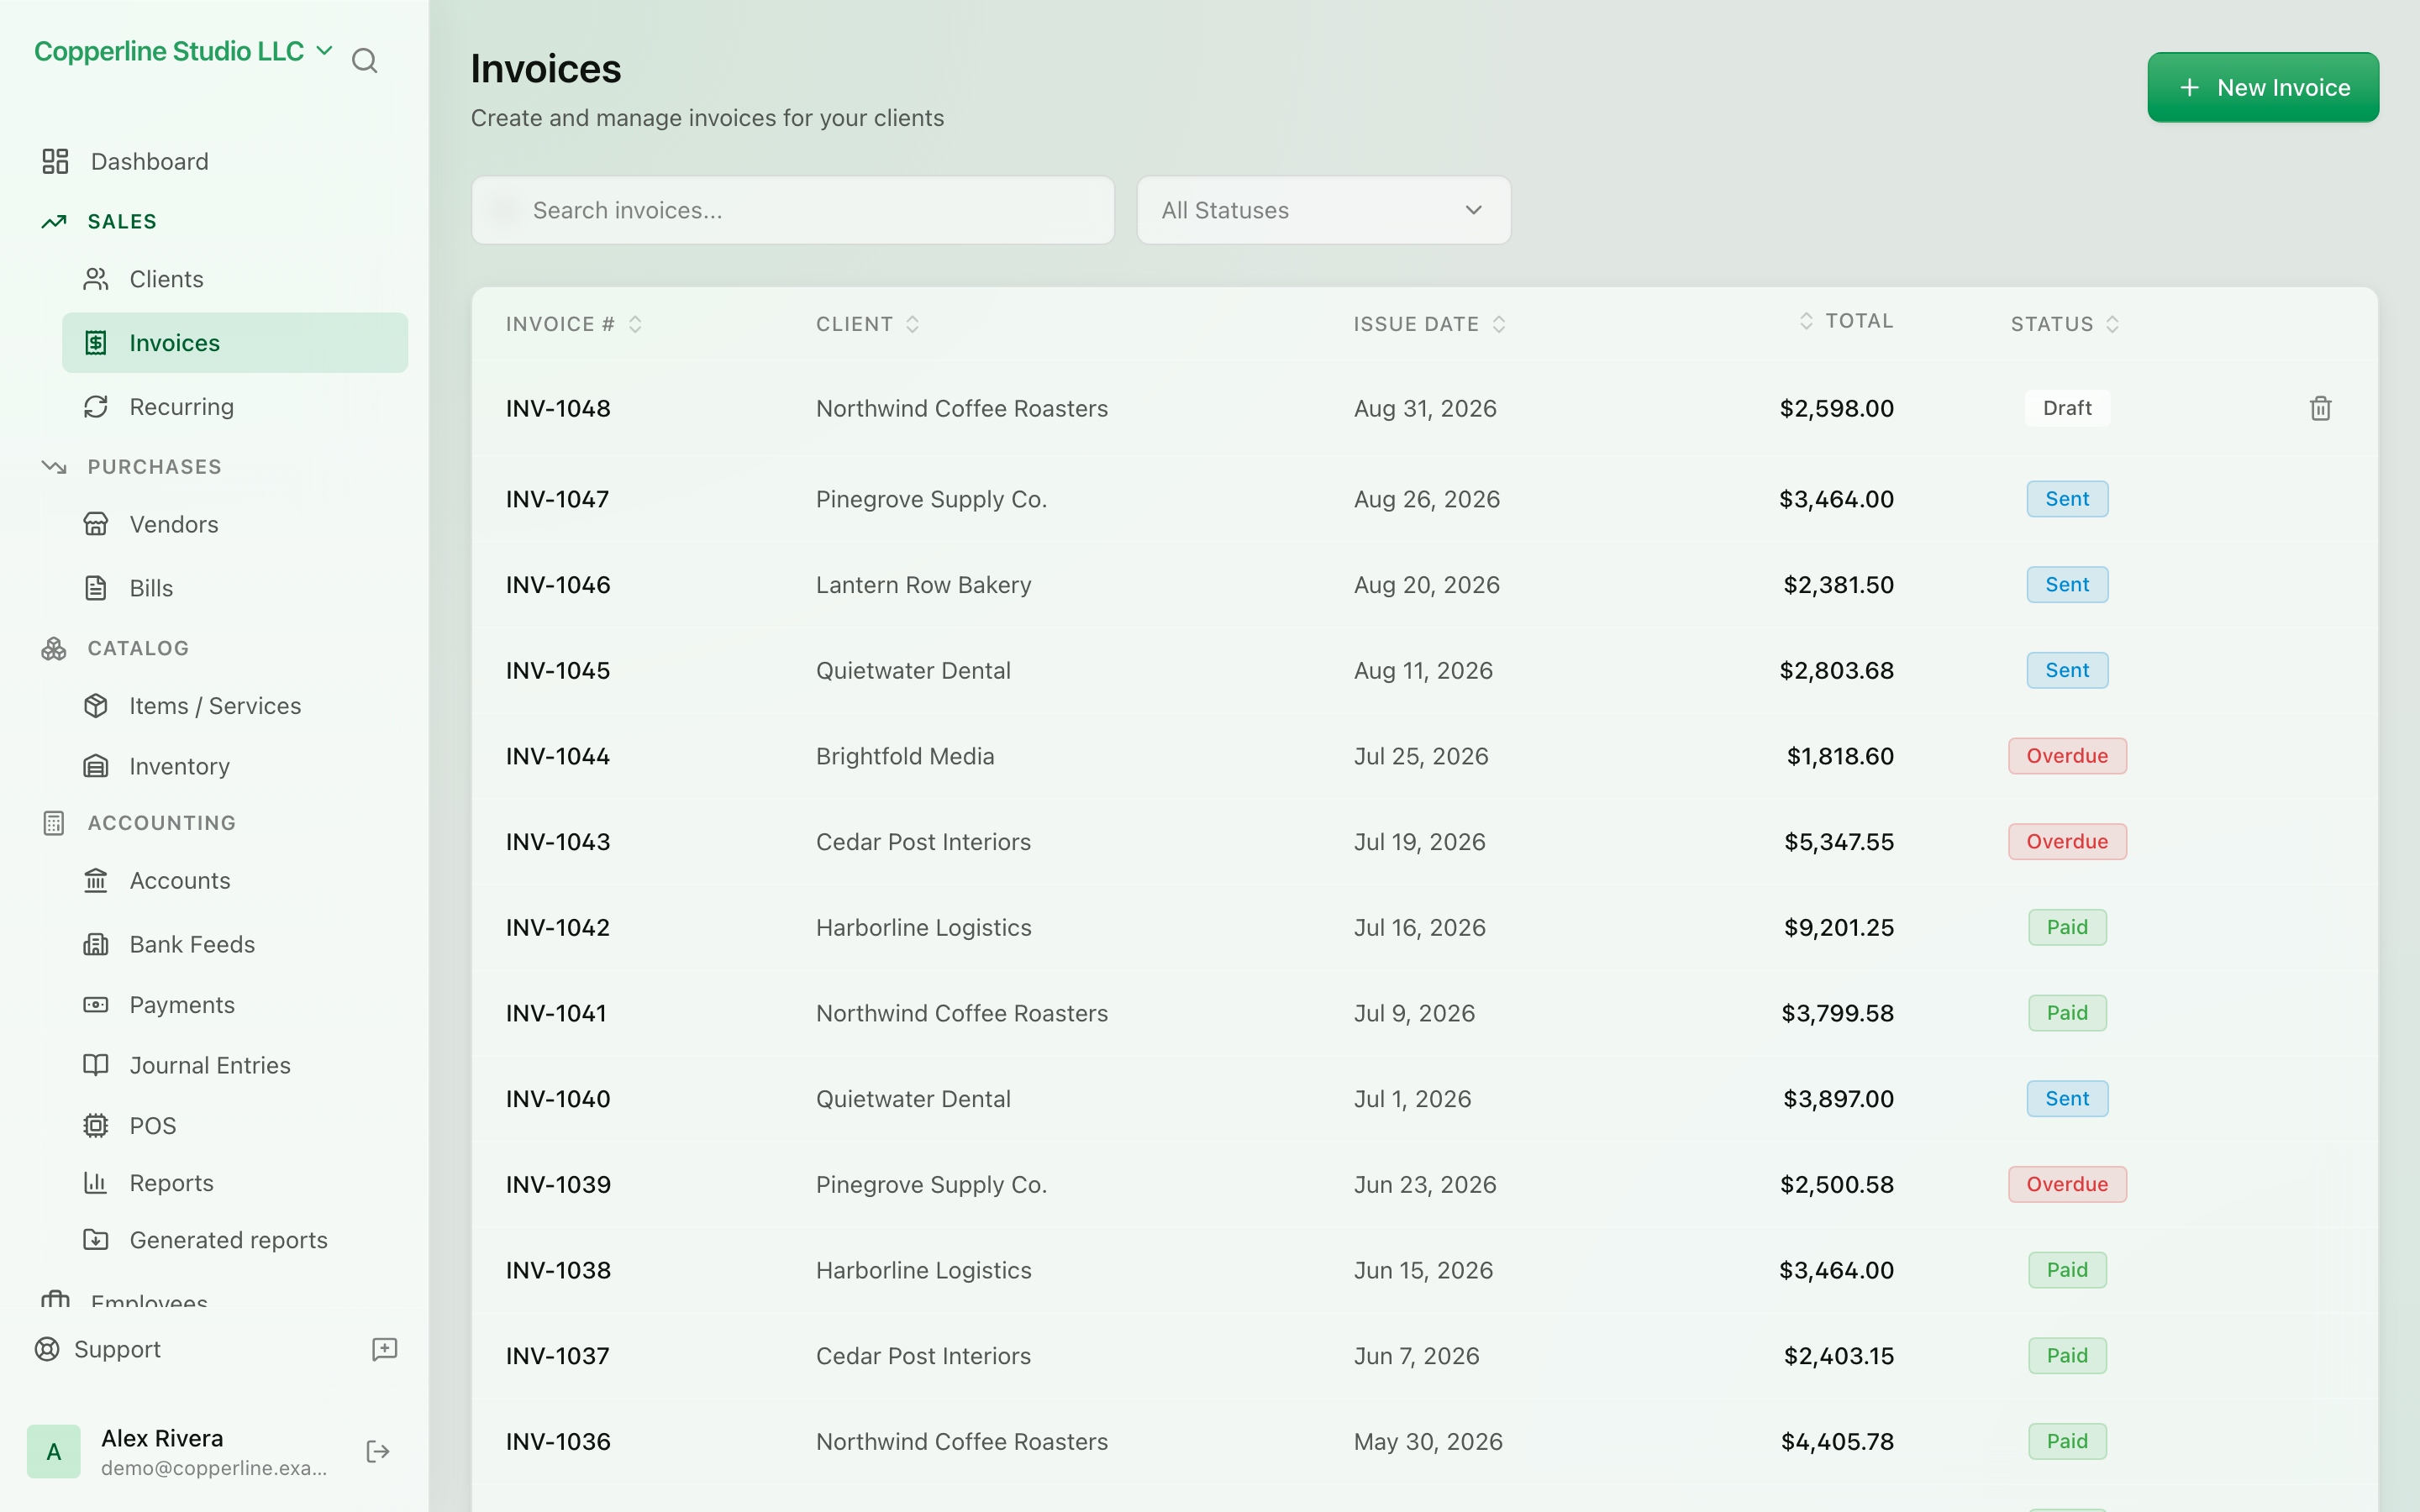
Task: Open the Clients people icon
Action: pyautogui.click(x=96, y=279)
